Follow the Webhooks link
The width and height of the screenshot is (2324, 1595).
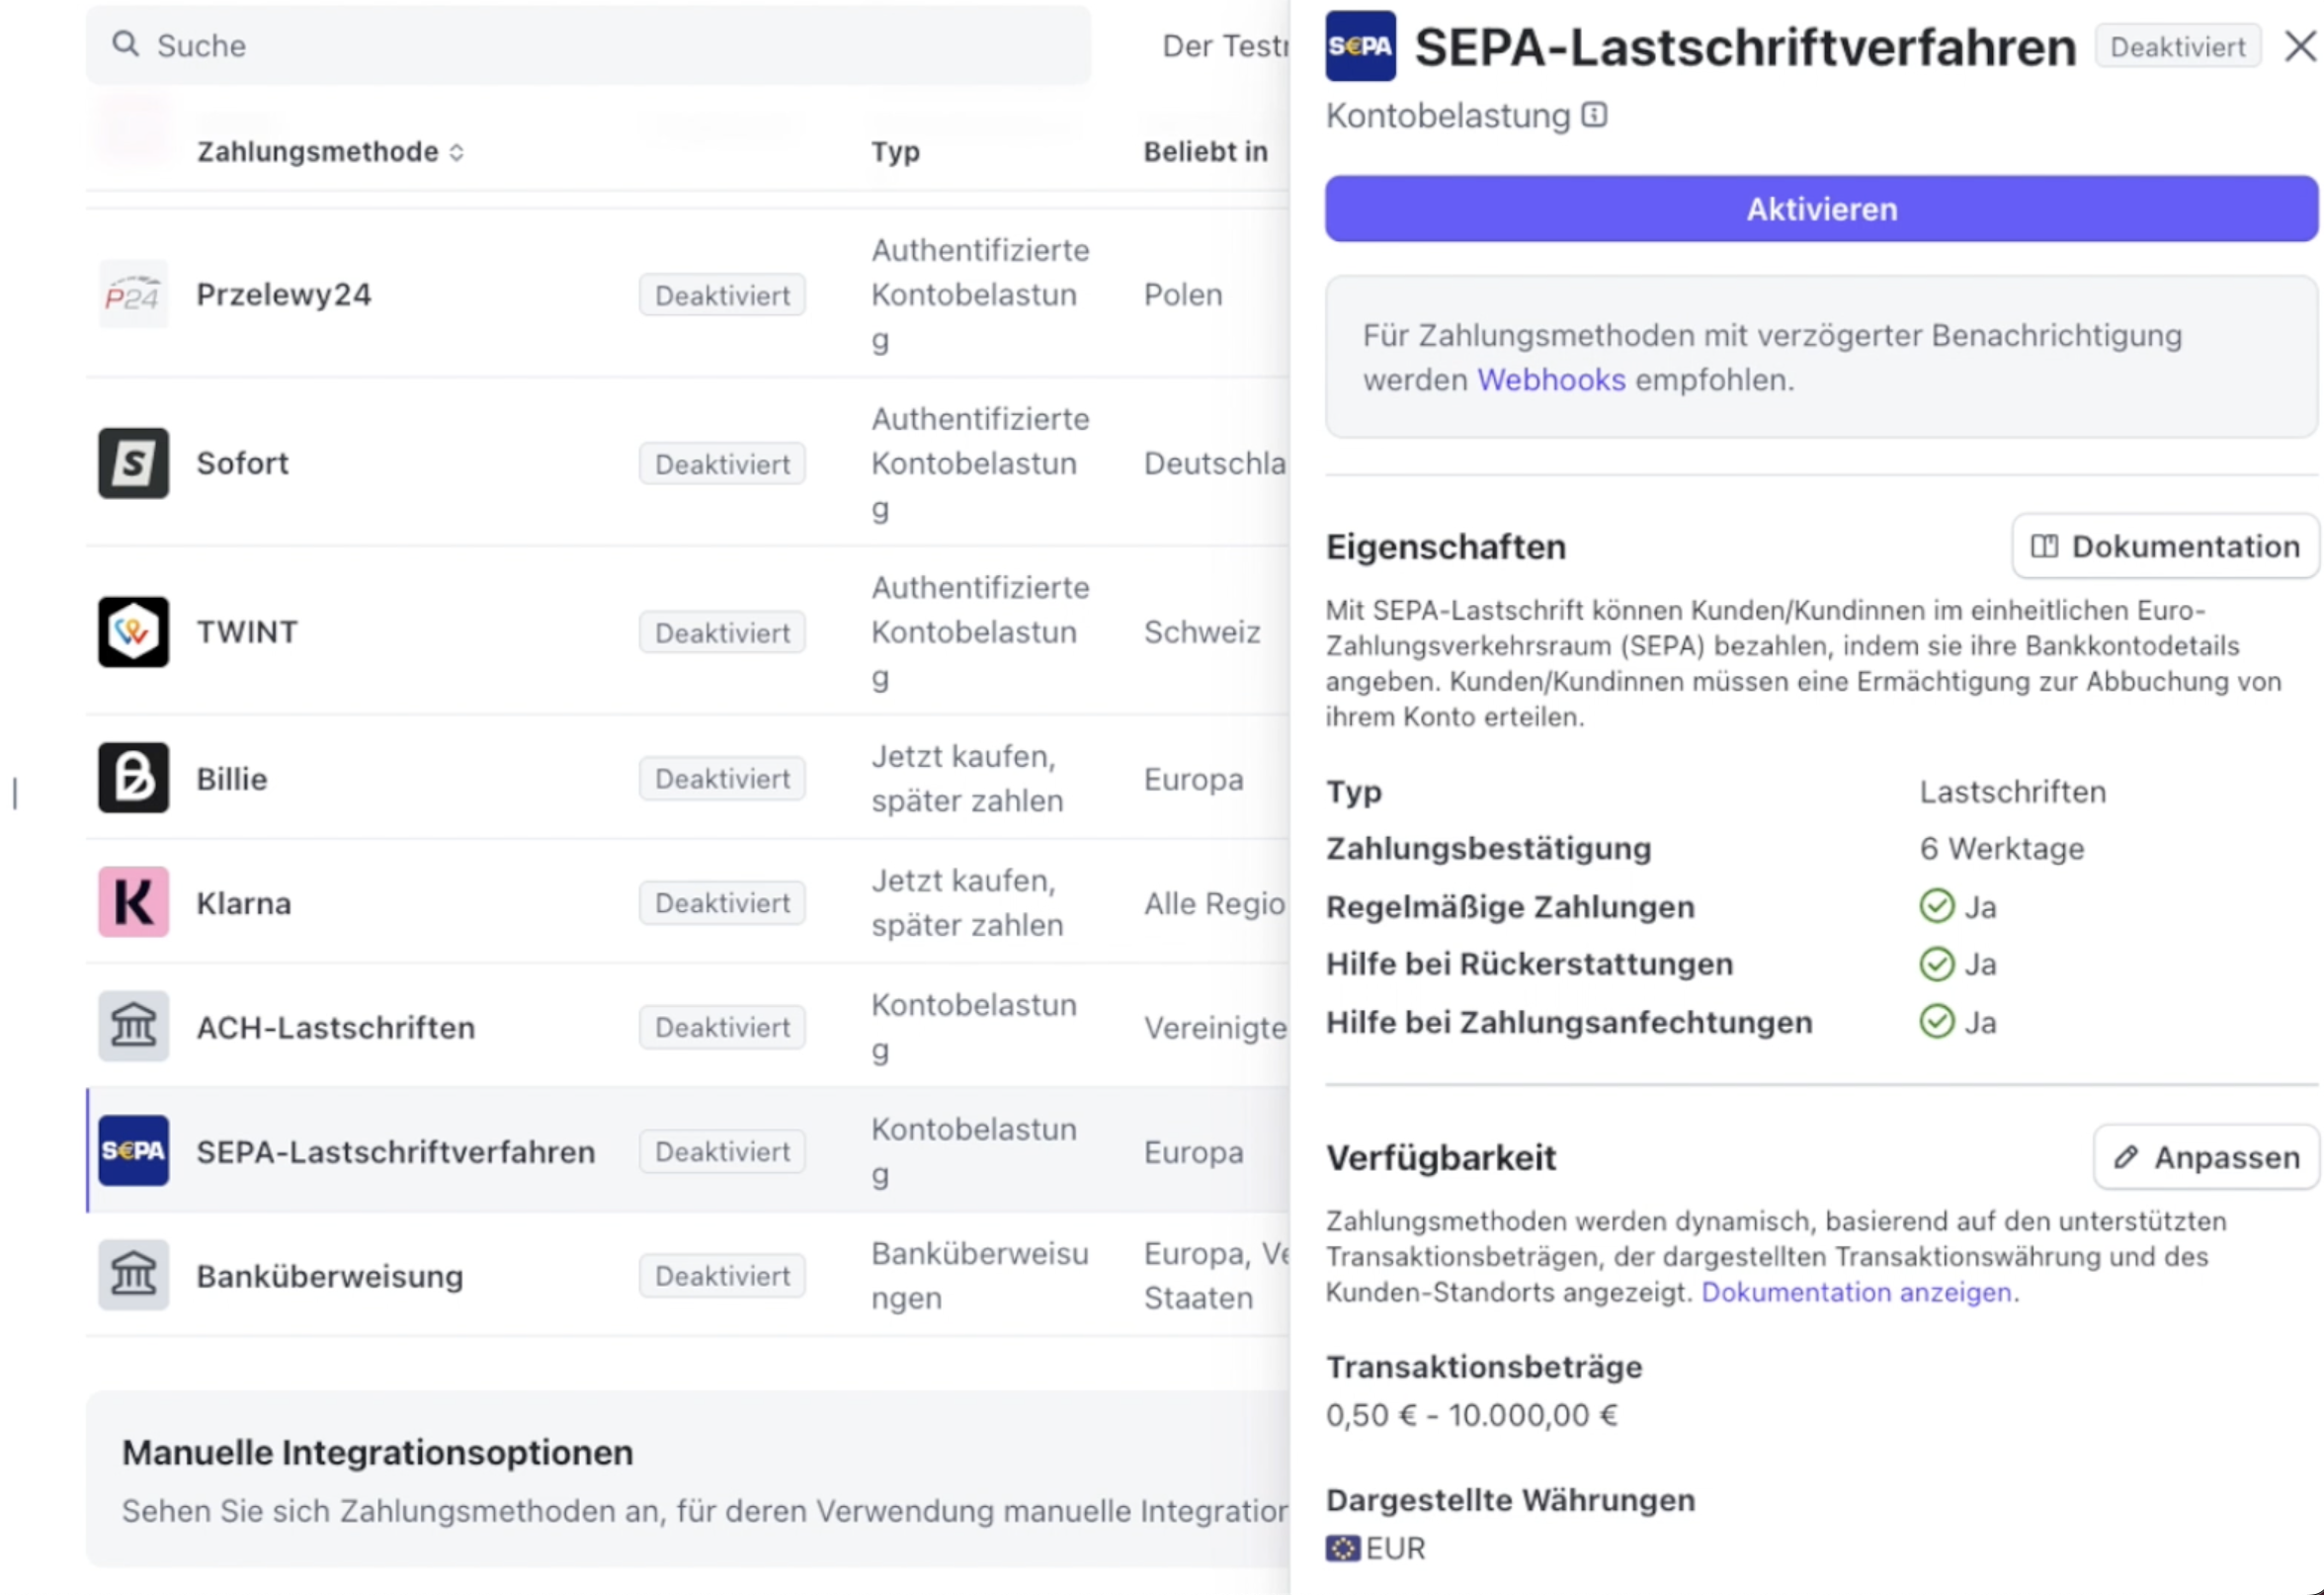point(1551,380)
